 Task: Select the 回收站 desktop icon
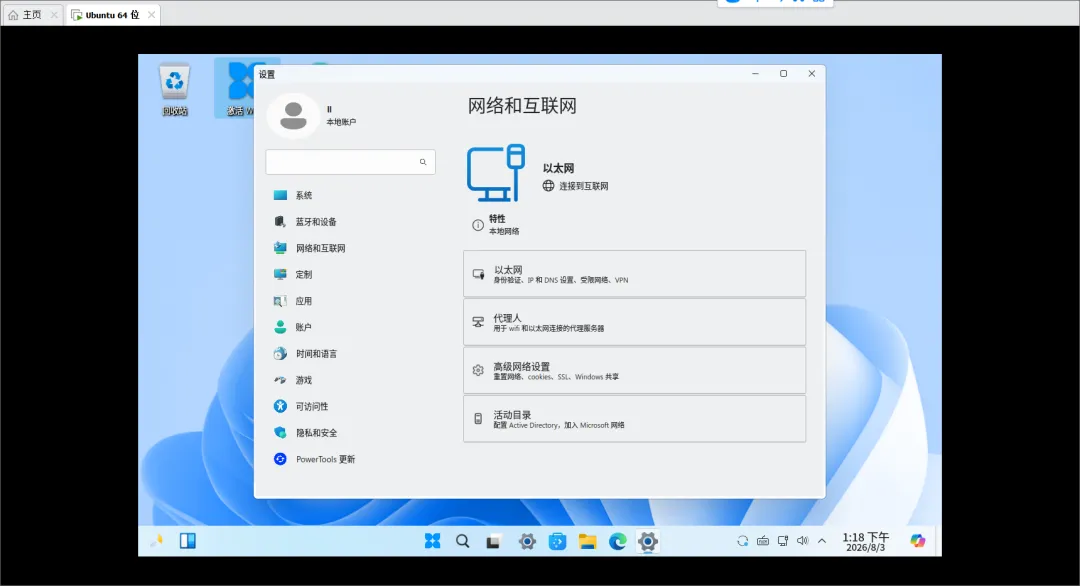174,90
